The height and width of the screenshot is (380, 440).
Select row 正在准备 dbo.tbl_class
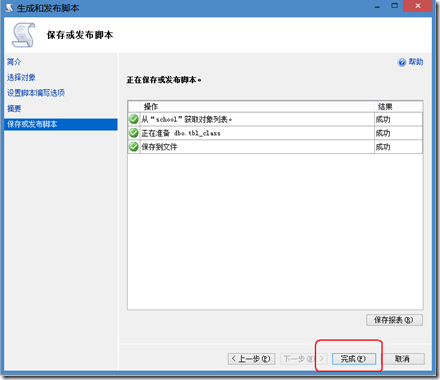[x=275, y=133]
